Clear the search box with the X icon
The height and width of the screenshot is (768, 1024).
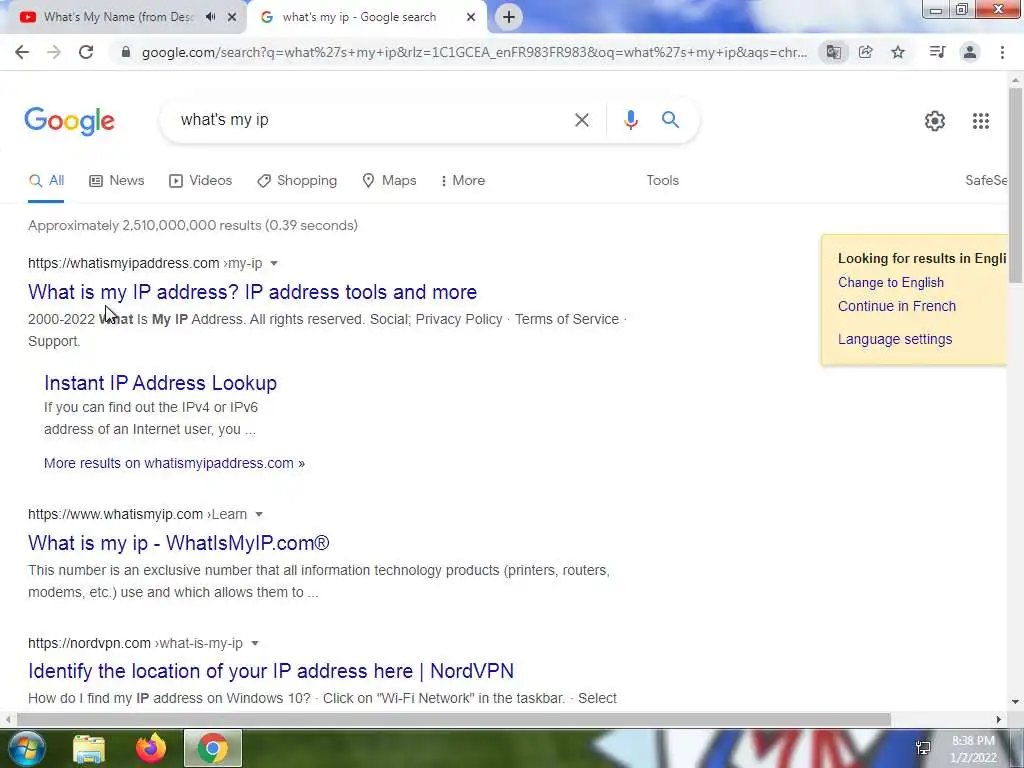[x=581, y=120]
